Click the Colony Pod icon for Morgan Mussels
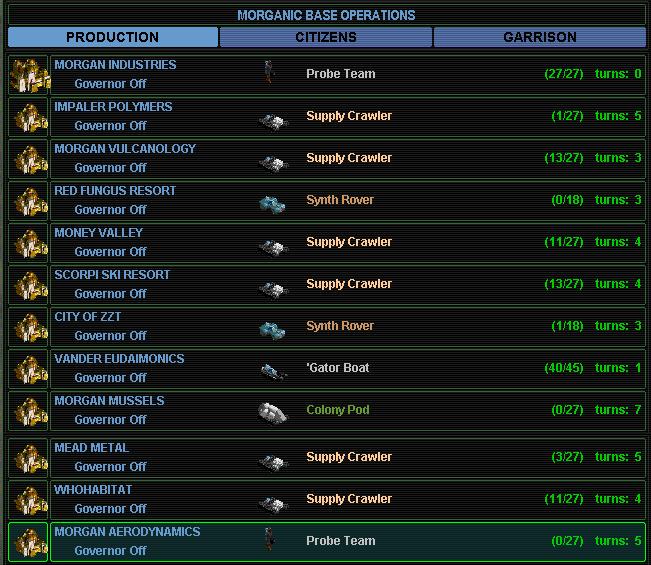Image resolution: width=651 pixels, height=565 pixels. 272,411
